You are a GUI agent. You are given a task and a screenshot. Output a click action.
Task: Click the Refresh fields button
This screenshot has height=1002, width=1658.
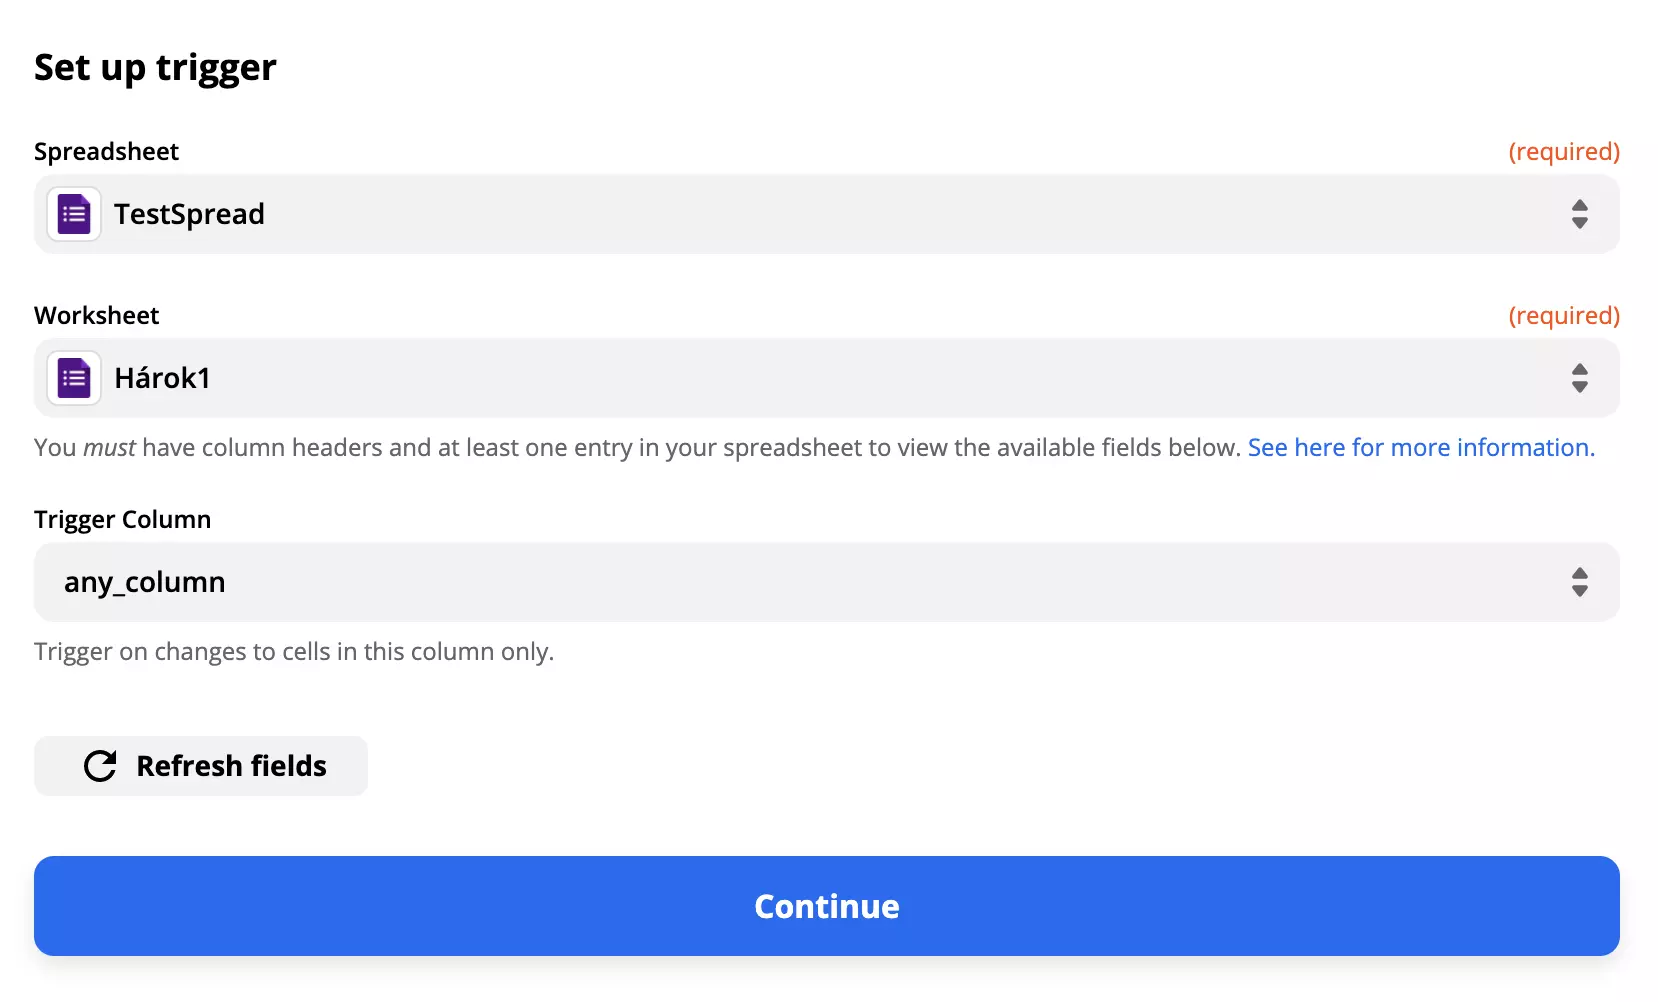coord(200,765)
